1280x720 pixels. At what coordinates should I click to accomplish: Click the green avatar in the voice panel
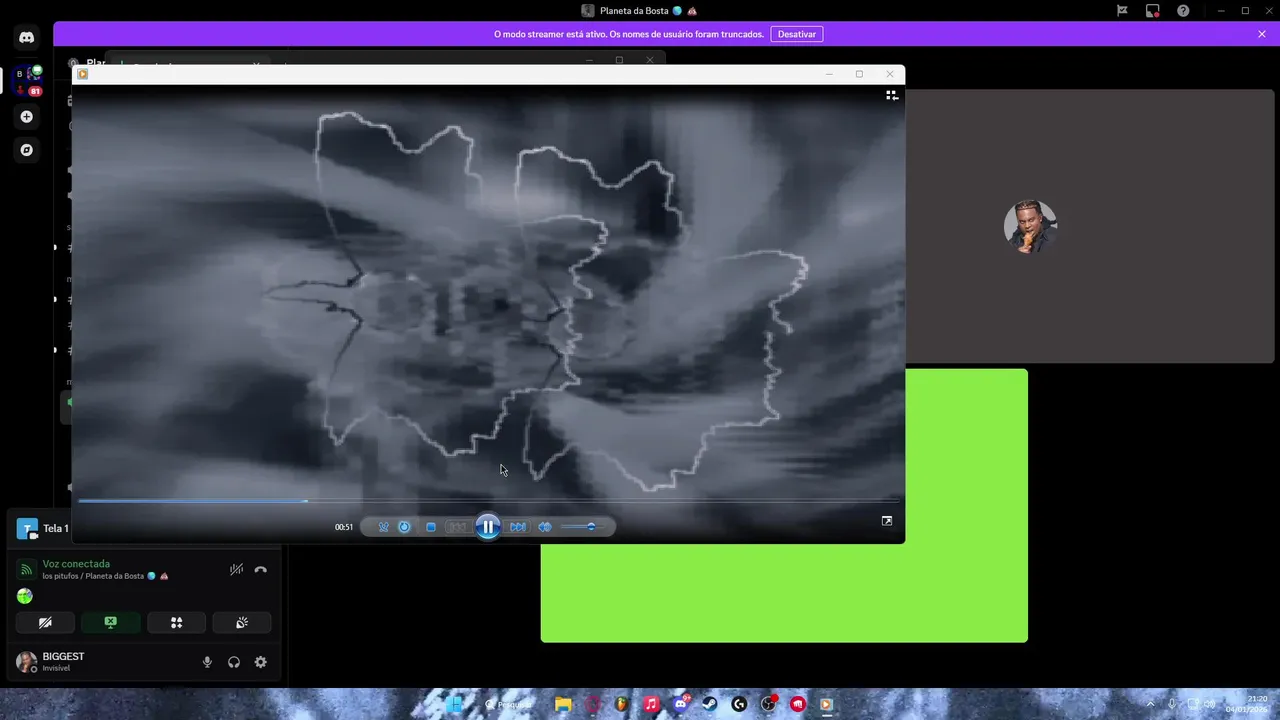25,596
